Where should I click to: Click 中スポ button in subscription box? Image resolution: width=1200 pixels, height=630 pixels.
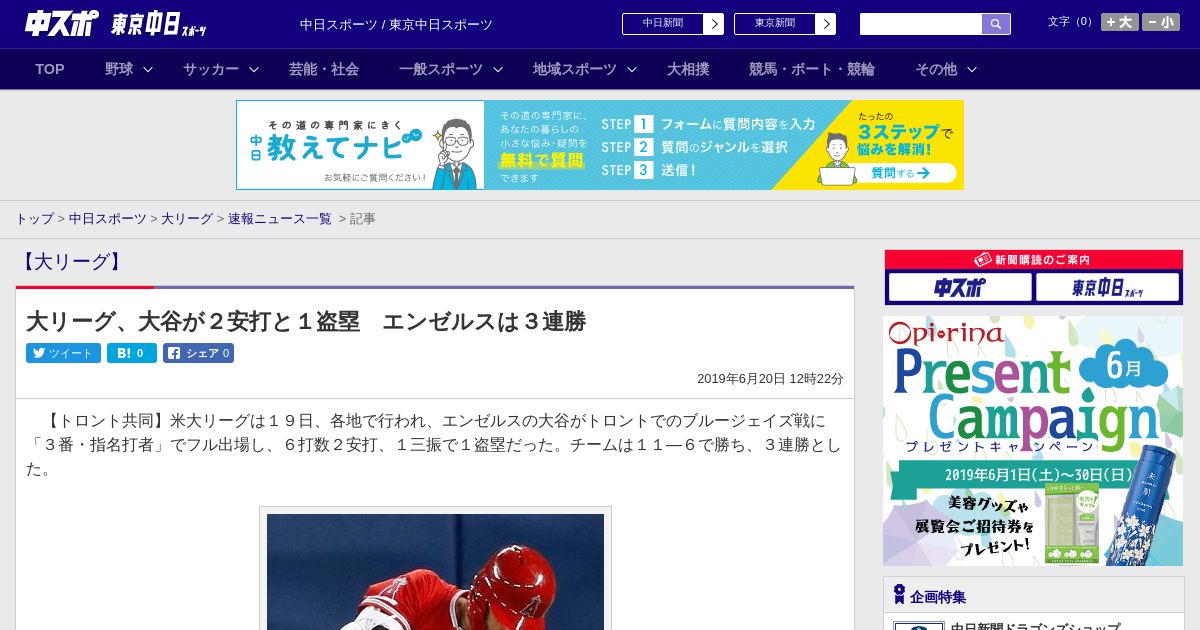960,288
